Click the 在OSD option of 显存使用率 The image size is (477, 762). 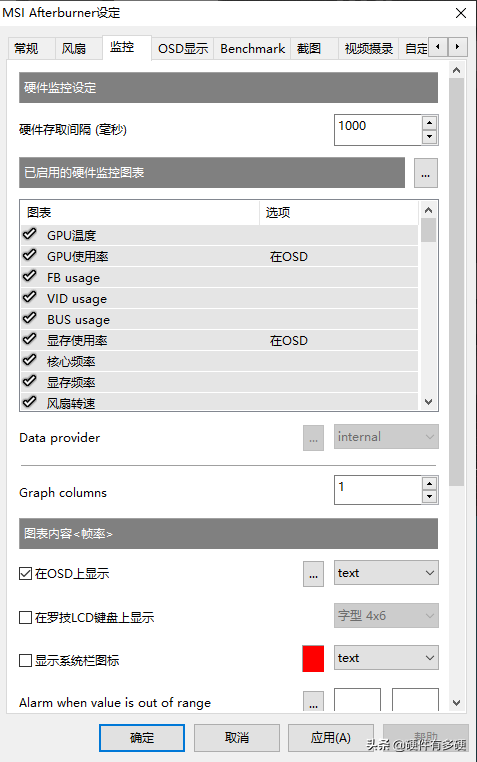[x=289, y=341]
